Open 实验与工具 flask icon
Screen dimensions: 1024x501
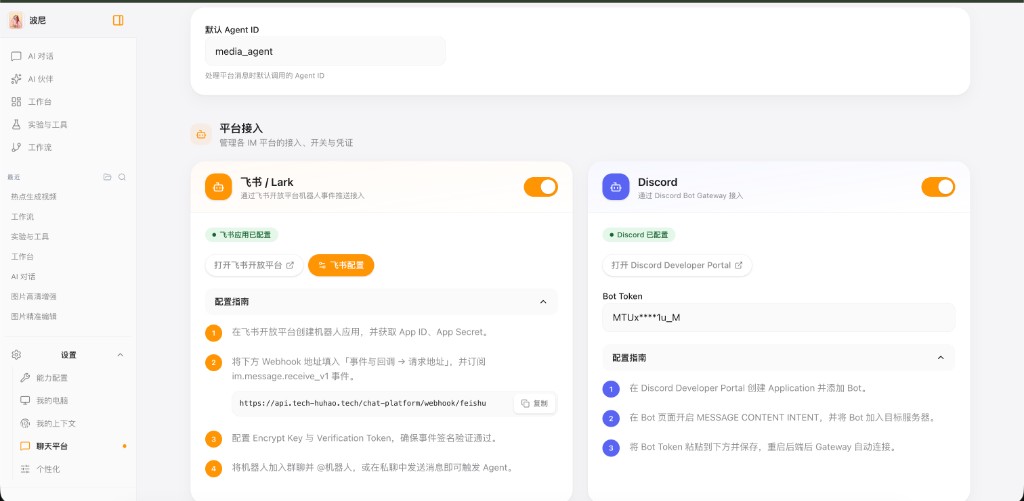tap(16, 124)
